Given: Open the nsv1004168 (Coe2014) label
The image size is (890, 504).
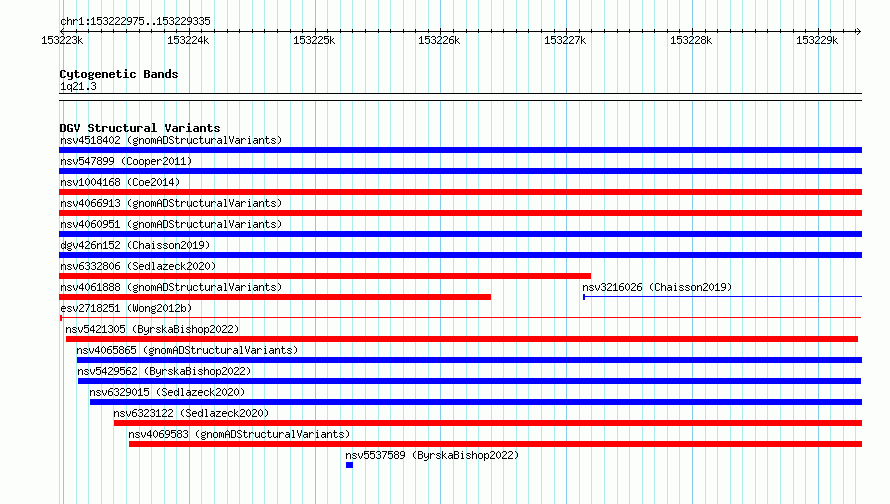Looking at the screenshot, I should (x=120, y=182).
